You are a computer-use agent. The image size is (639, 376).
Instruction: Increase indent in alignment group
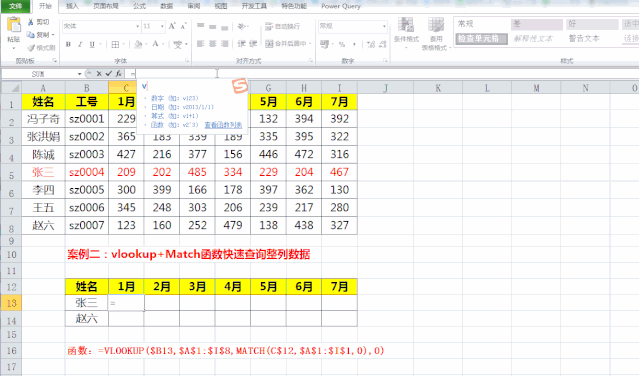[x=253, y=44]
